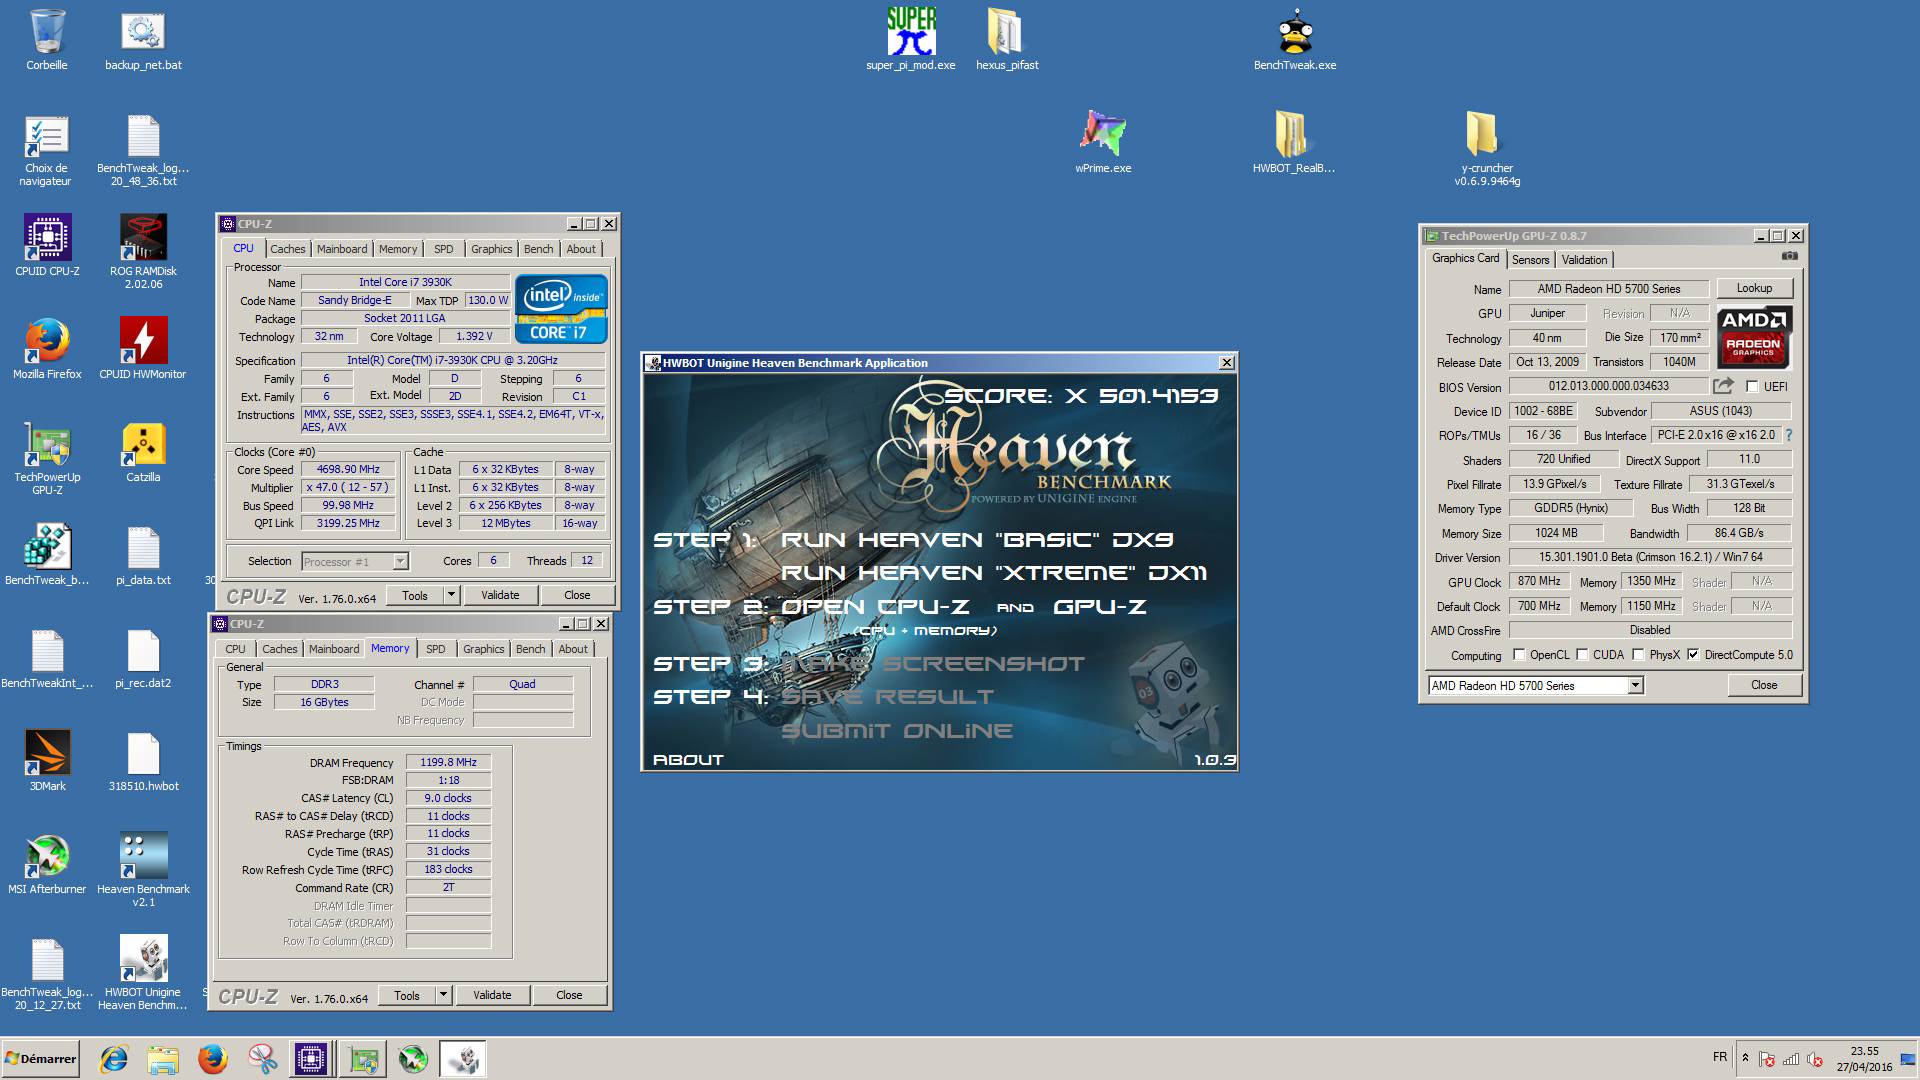
Task: Open the Corbeille recycle bin icon
Action: click(47, 40)
